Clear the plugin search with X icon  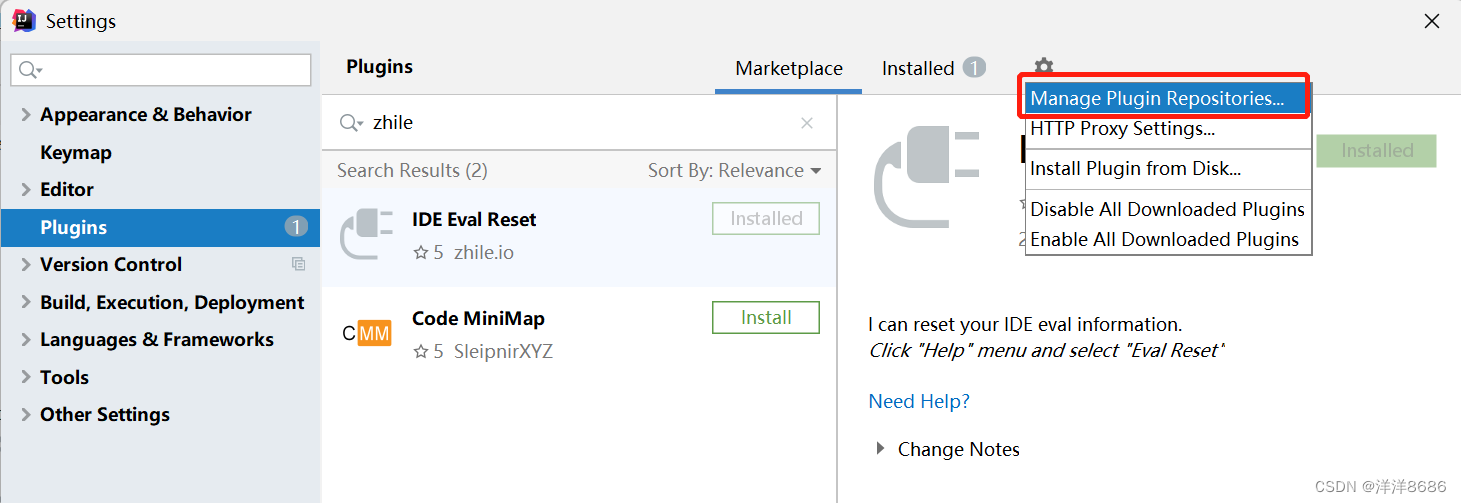point(807,123)
